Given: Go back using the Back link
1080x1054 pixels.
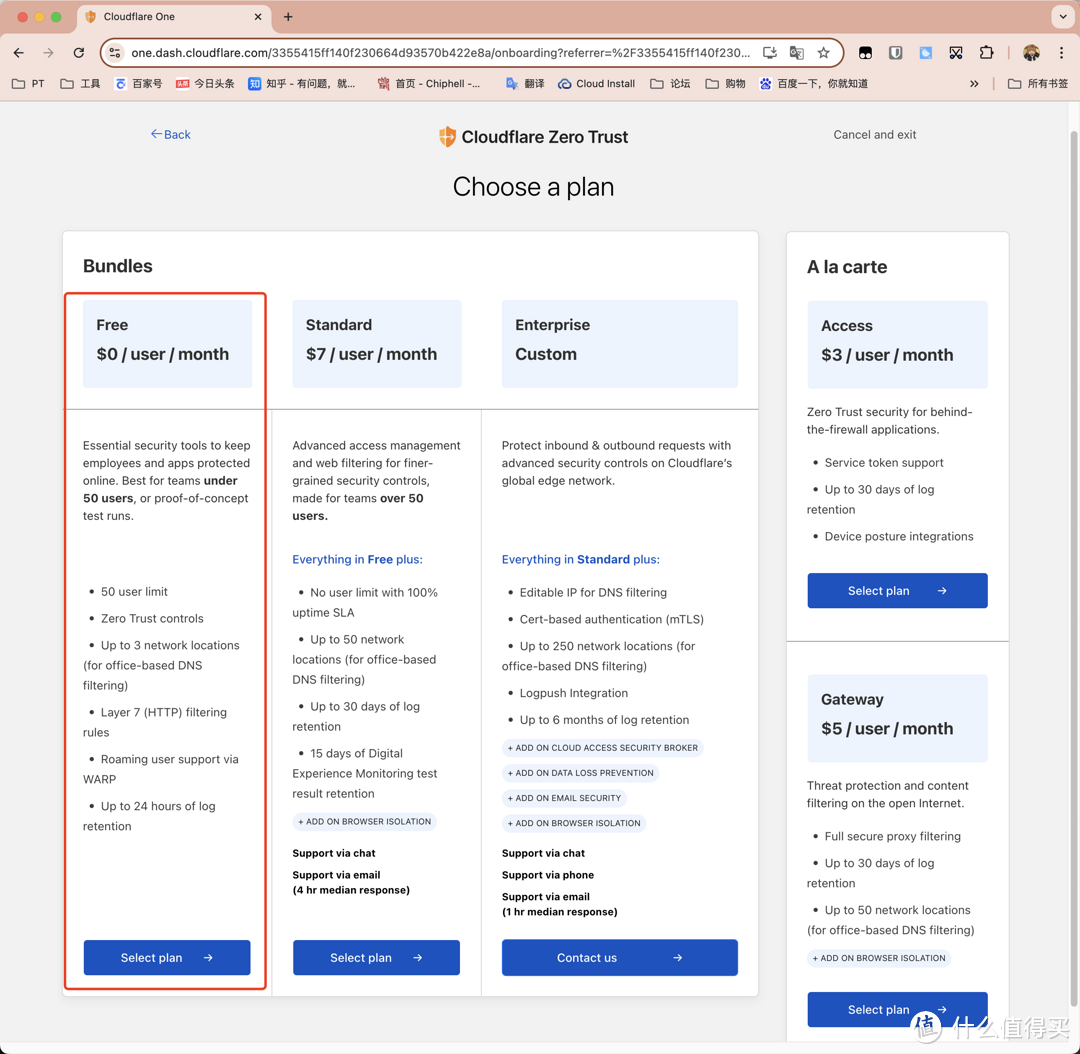Looking at the screenshot, I should (171, 134).
